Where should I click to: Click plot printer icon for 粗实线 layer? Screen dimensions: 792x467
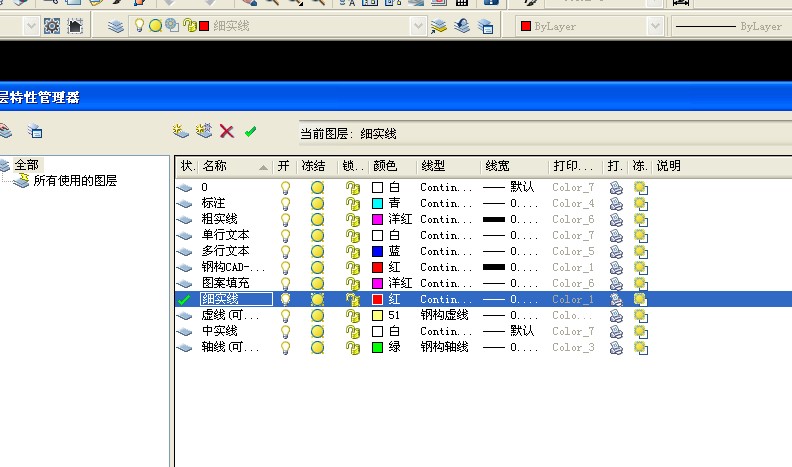coord(616,220)
